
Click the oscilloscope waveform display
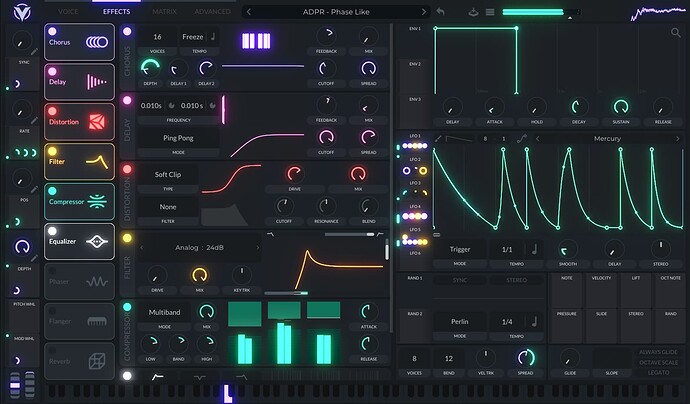point(659,13)
